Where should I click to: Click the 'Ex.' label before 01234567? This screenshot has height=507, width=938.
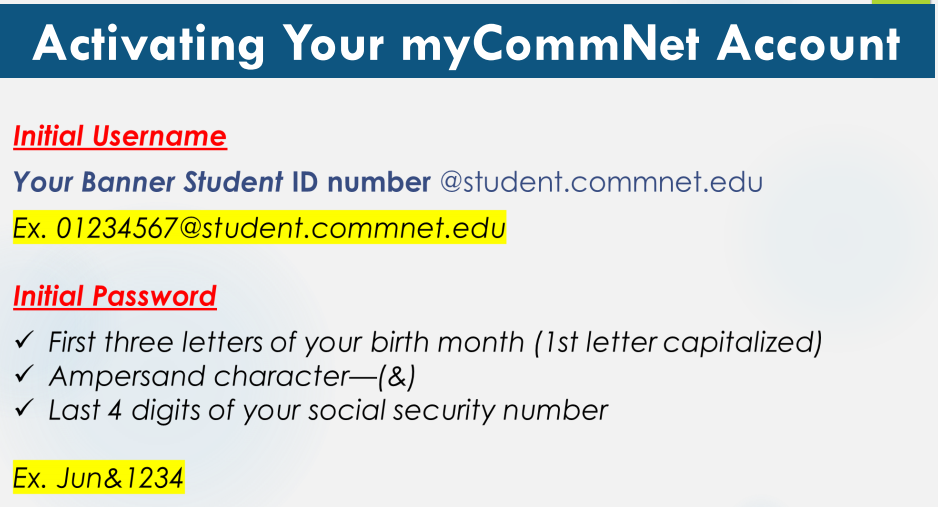tap(30, 228)
